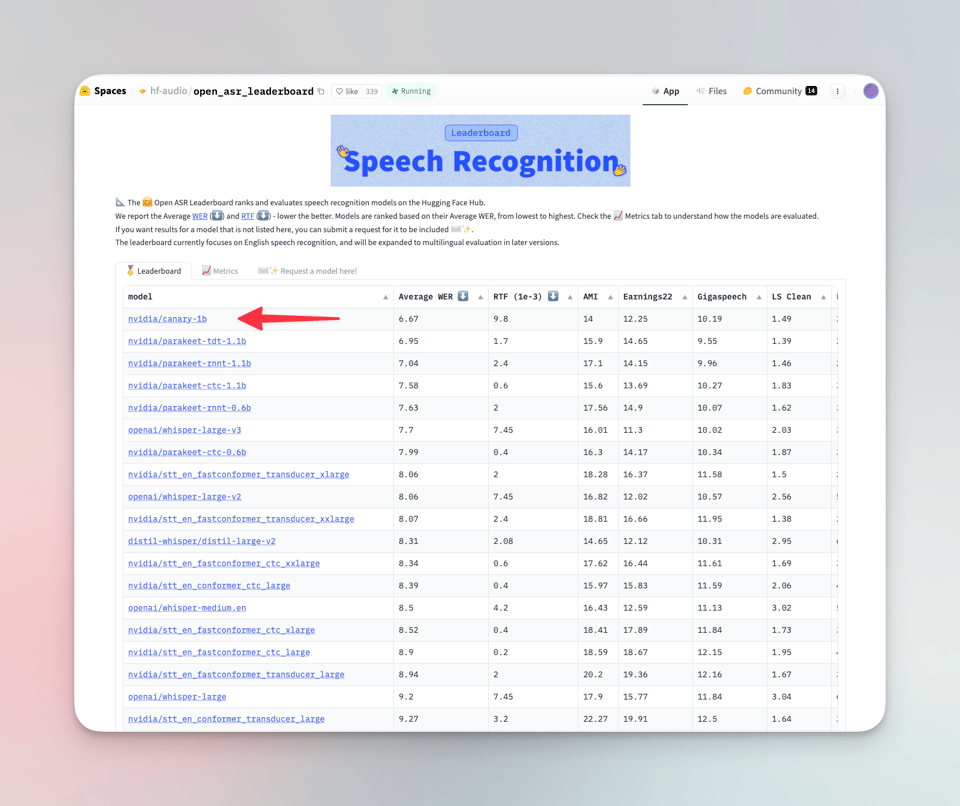Open the open_asr_leaderboard space link

253,91
